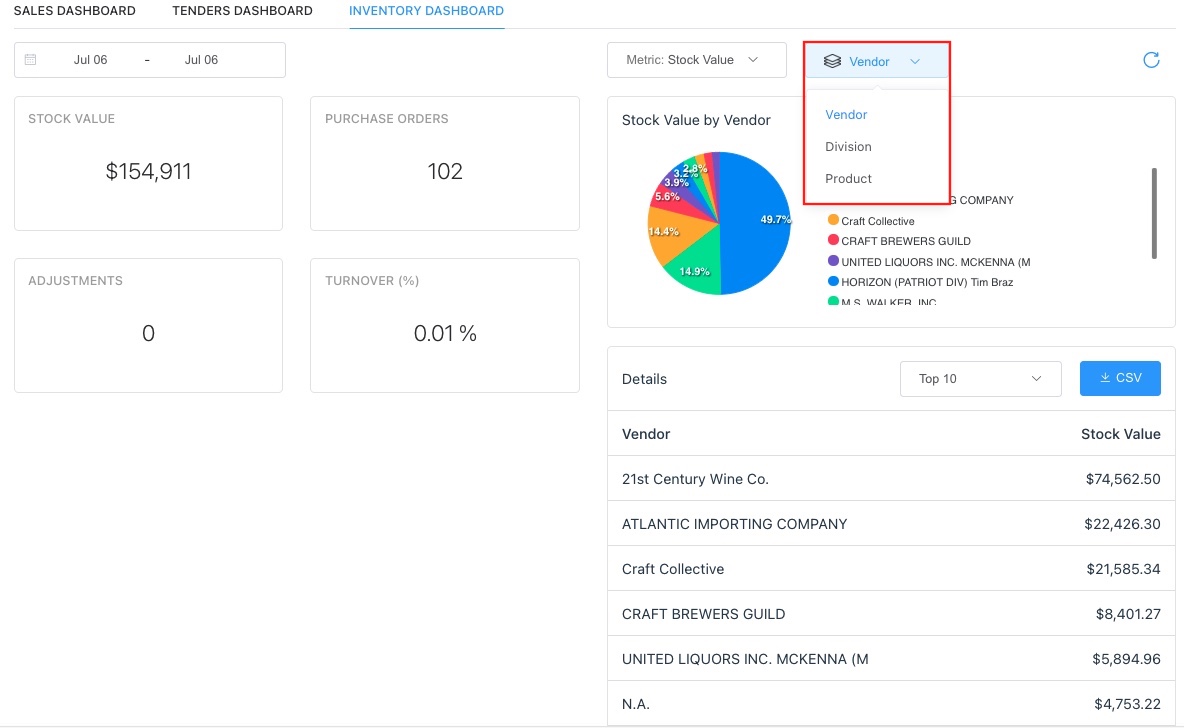Toggle CRAFT BREWERS GUILD legend entry
1184x728 pixels.
click(905, 241)
